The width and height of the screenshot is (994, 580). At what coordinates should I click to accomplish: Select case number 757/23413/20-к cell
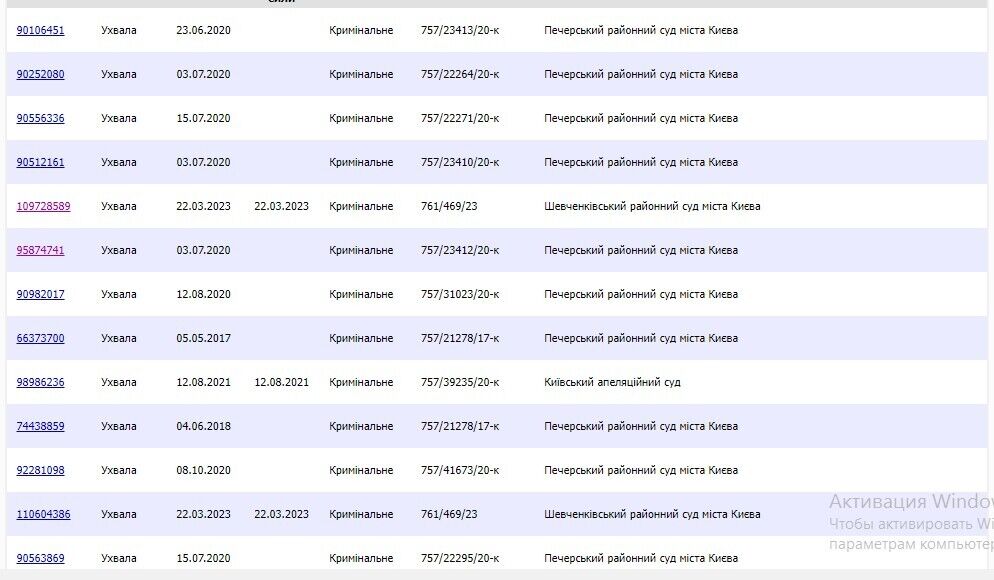460,30
